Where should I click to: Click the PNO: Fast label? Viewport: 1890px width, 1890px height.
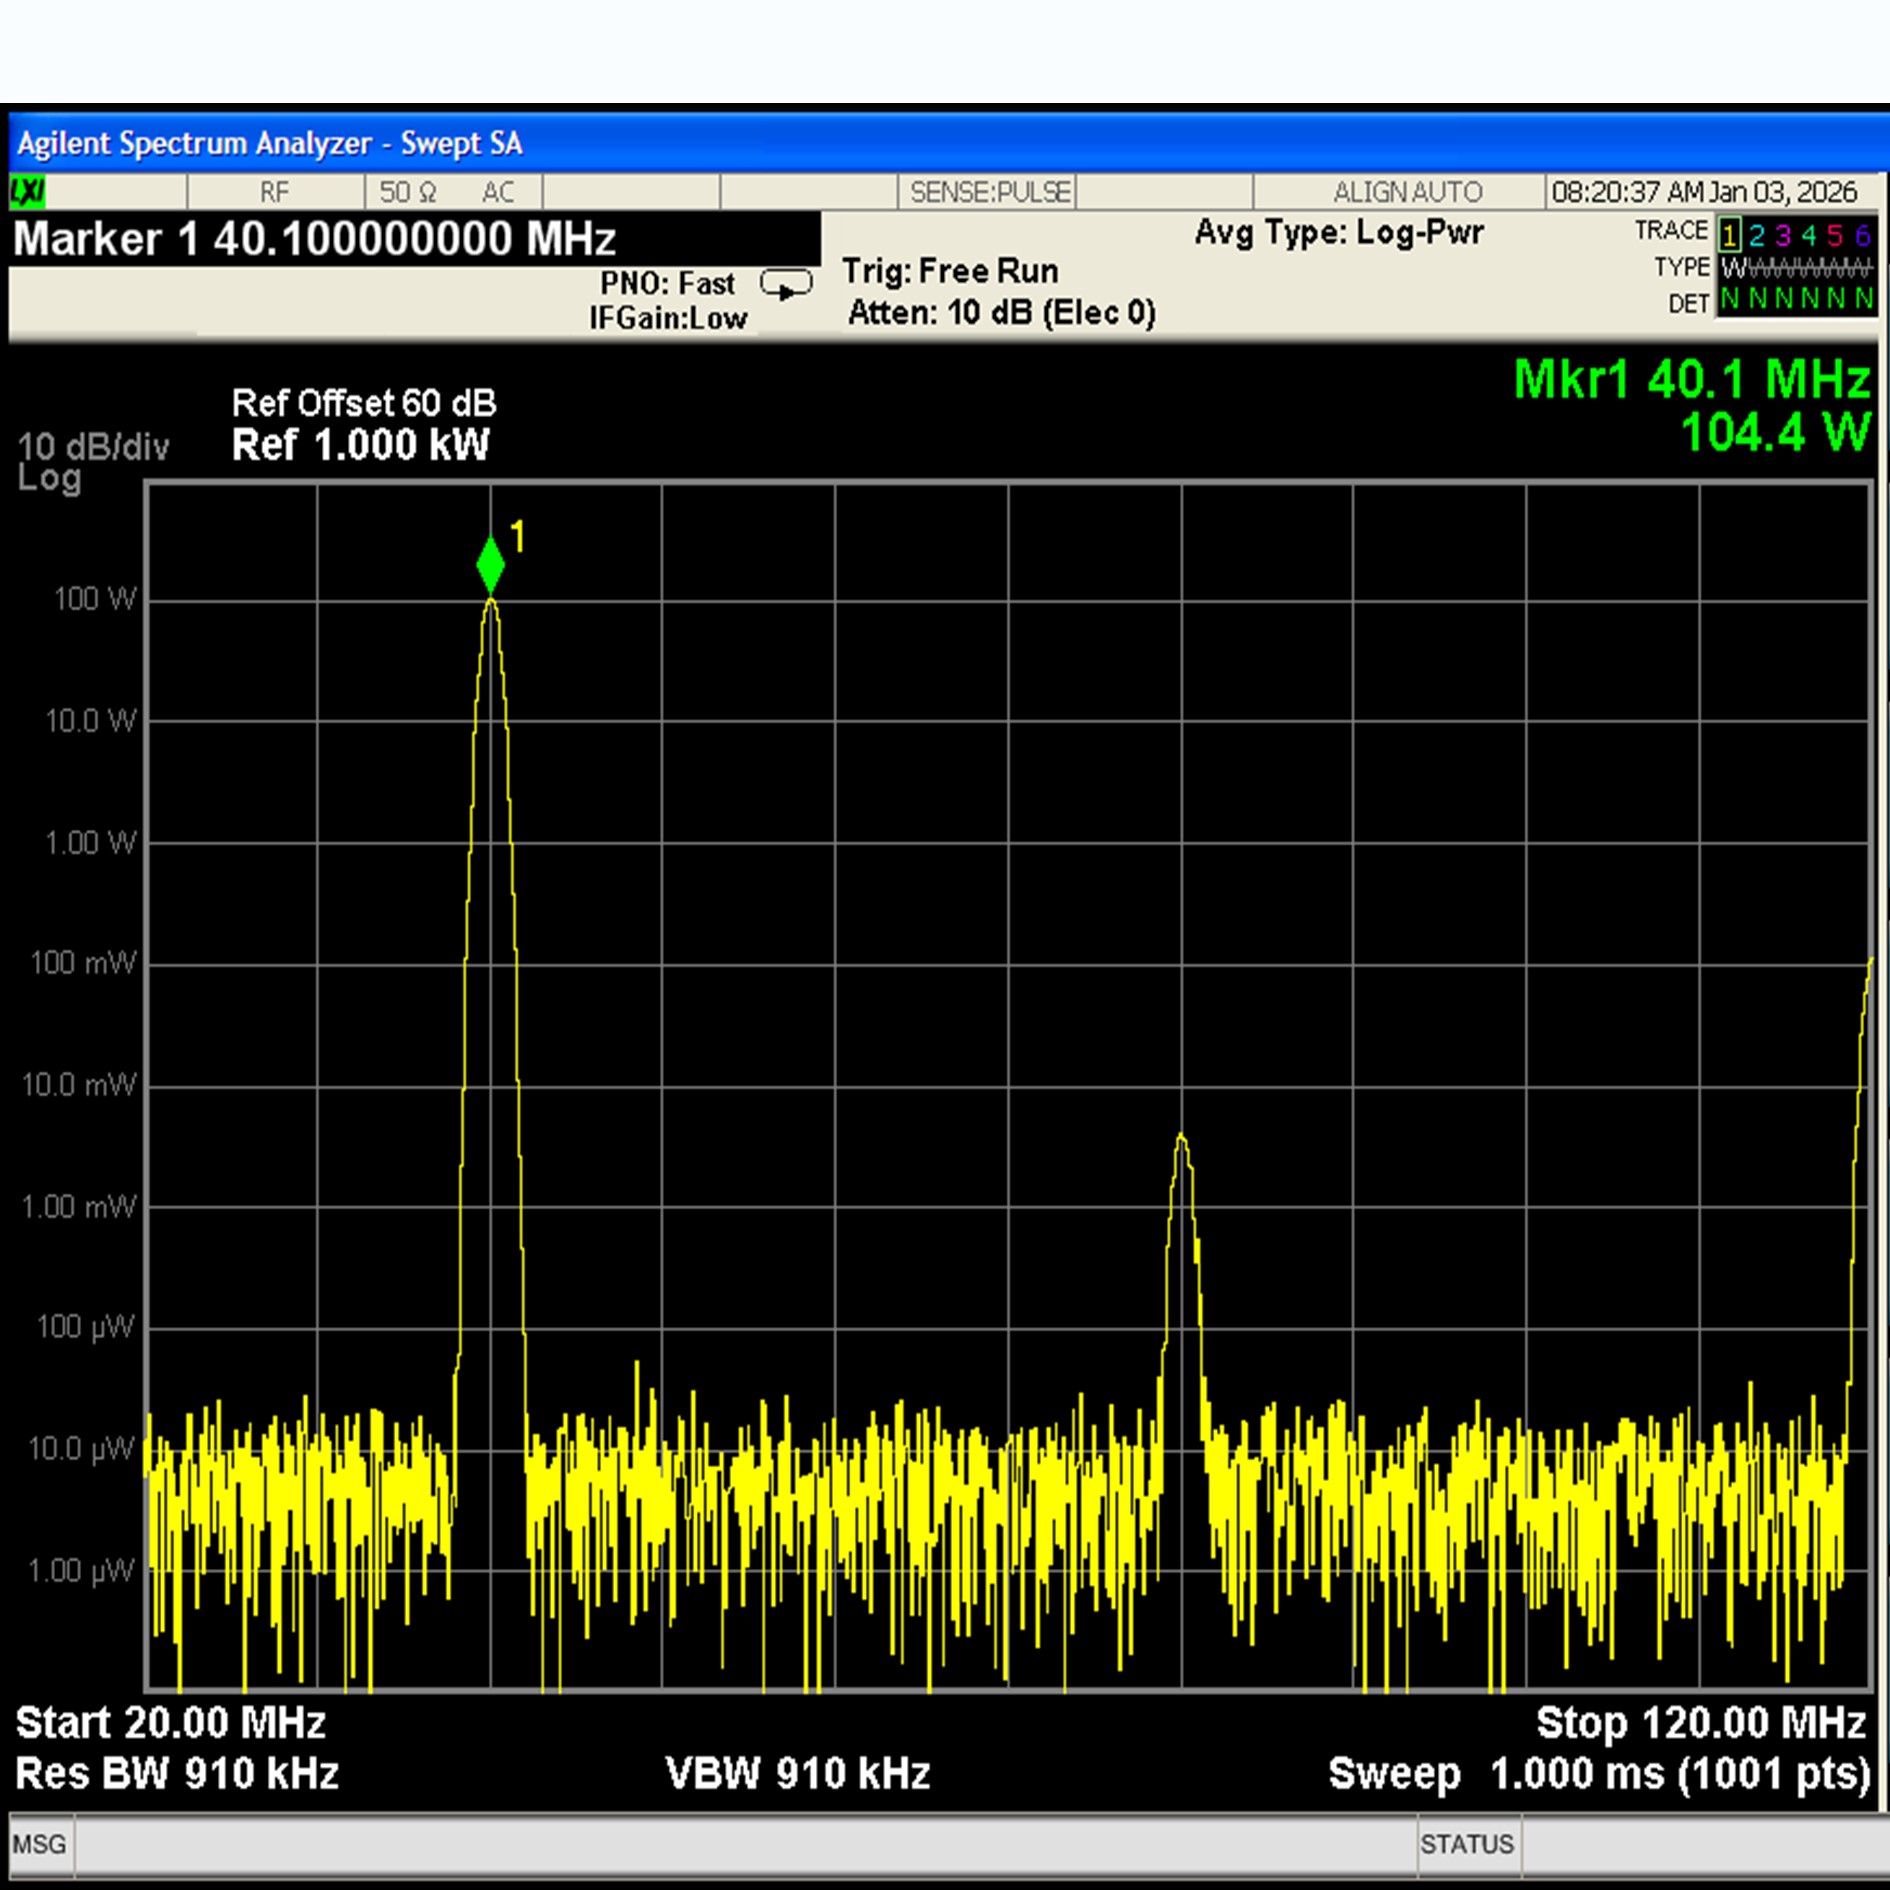pyautogui.click(x=667, y=284)
